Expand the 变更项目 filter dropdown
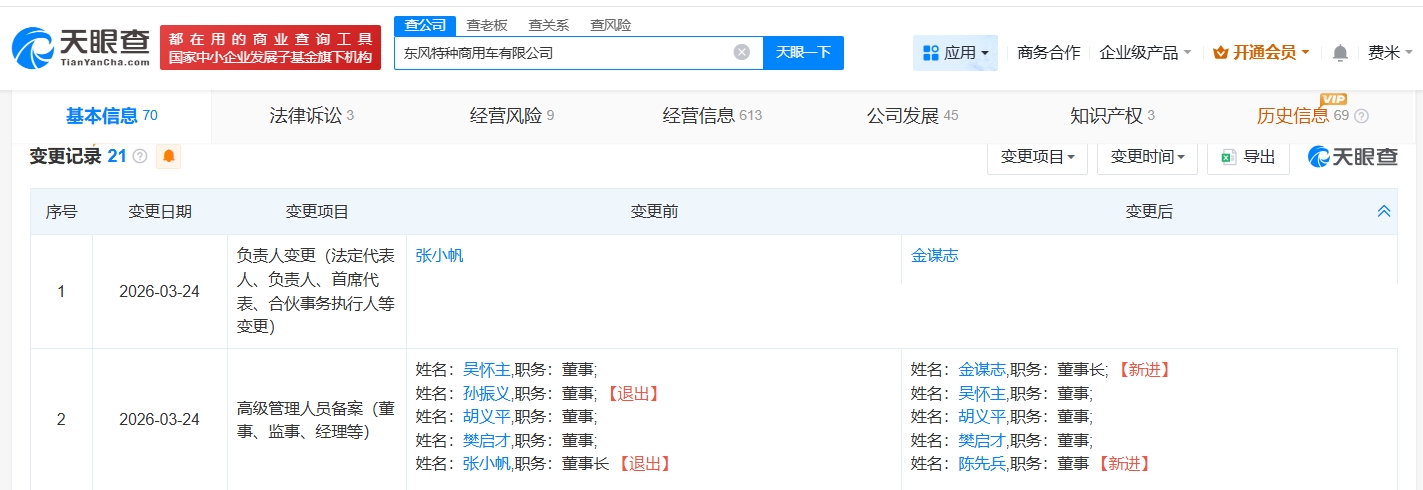 pyautogui.click(x=1037, y=157)
